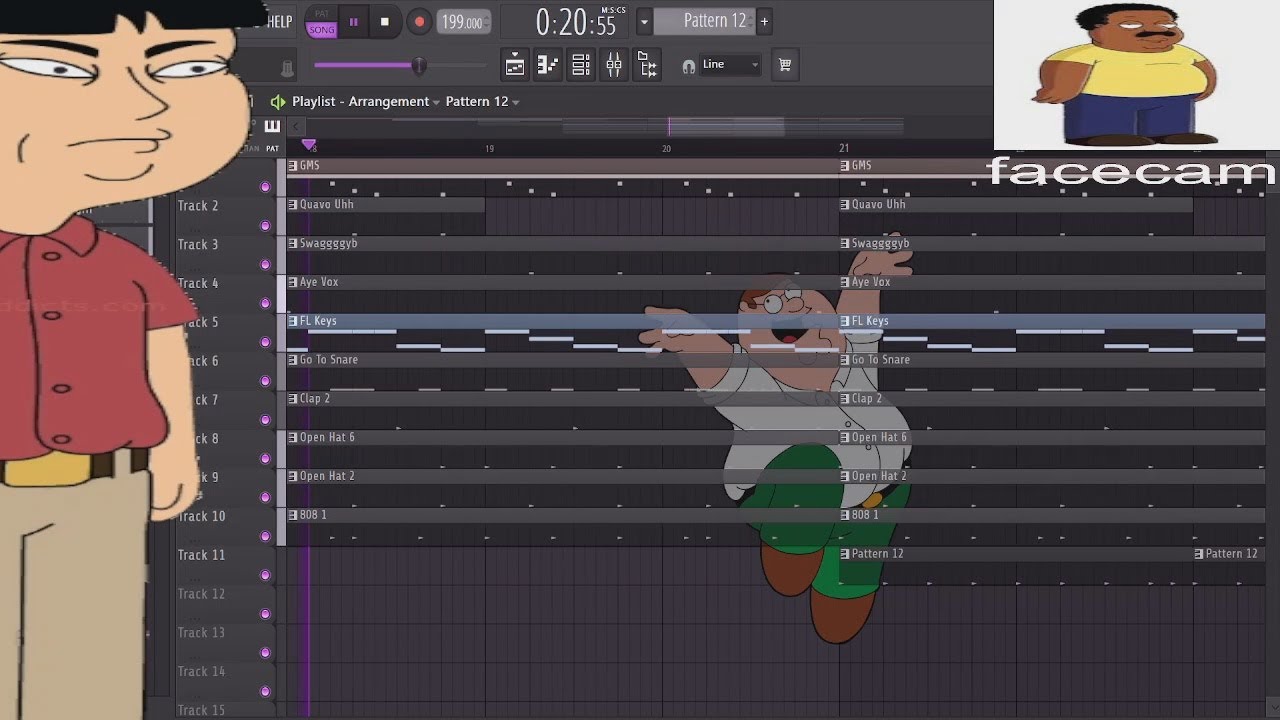Image resolution: width=1280 pixels, height=720 pixels.
Task: Select the Track 12 label
Action: pos(201,594)
